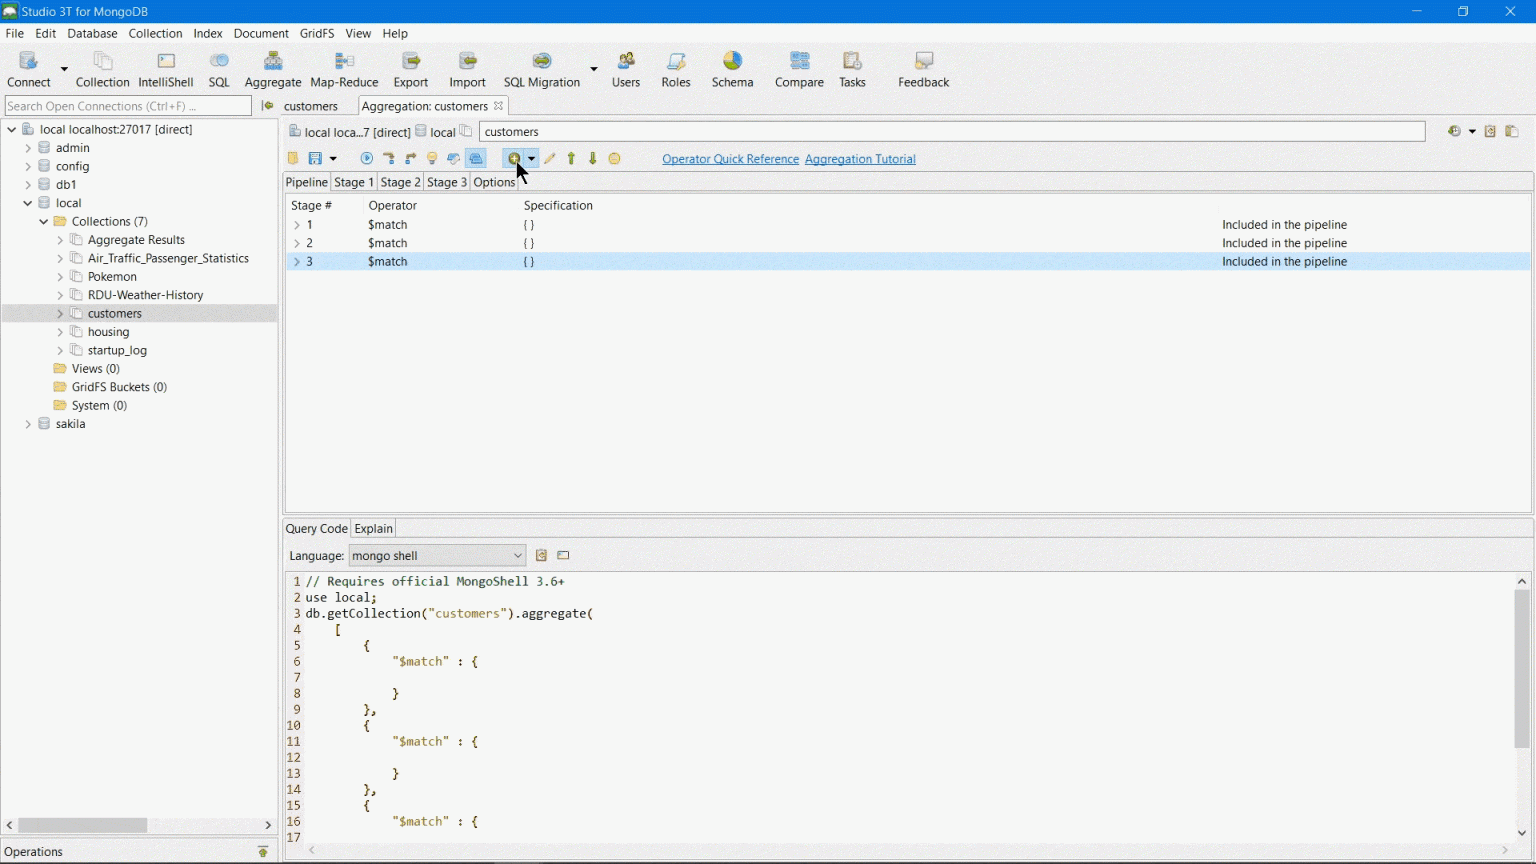Open the save pipeline dropdown arrow
Screen dimensions: 1536x864
coord(333,159)
